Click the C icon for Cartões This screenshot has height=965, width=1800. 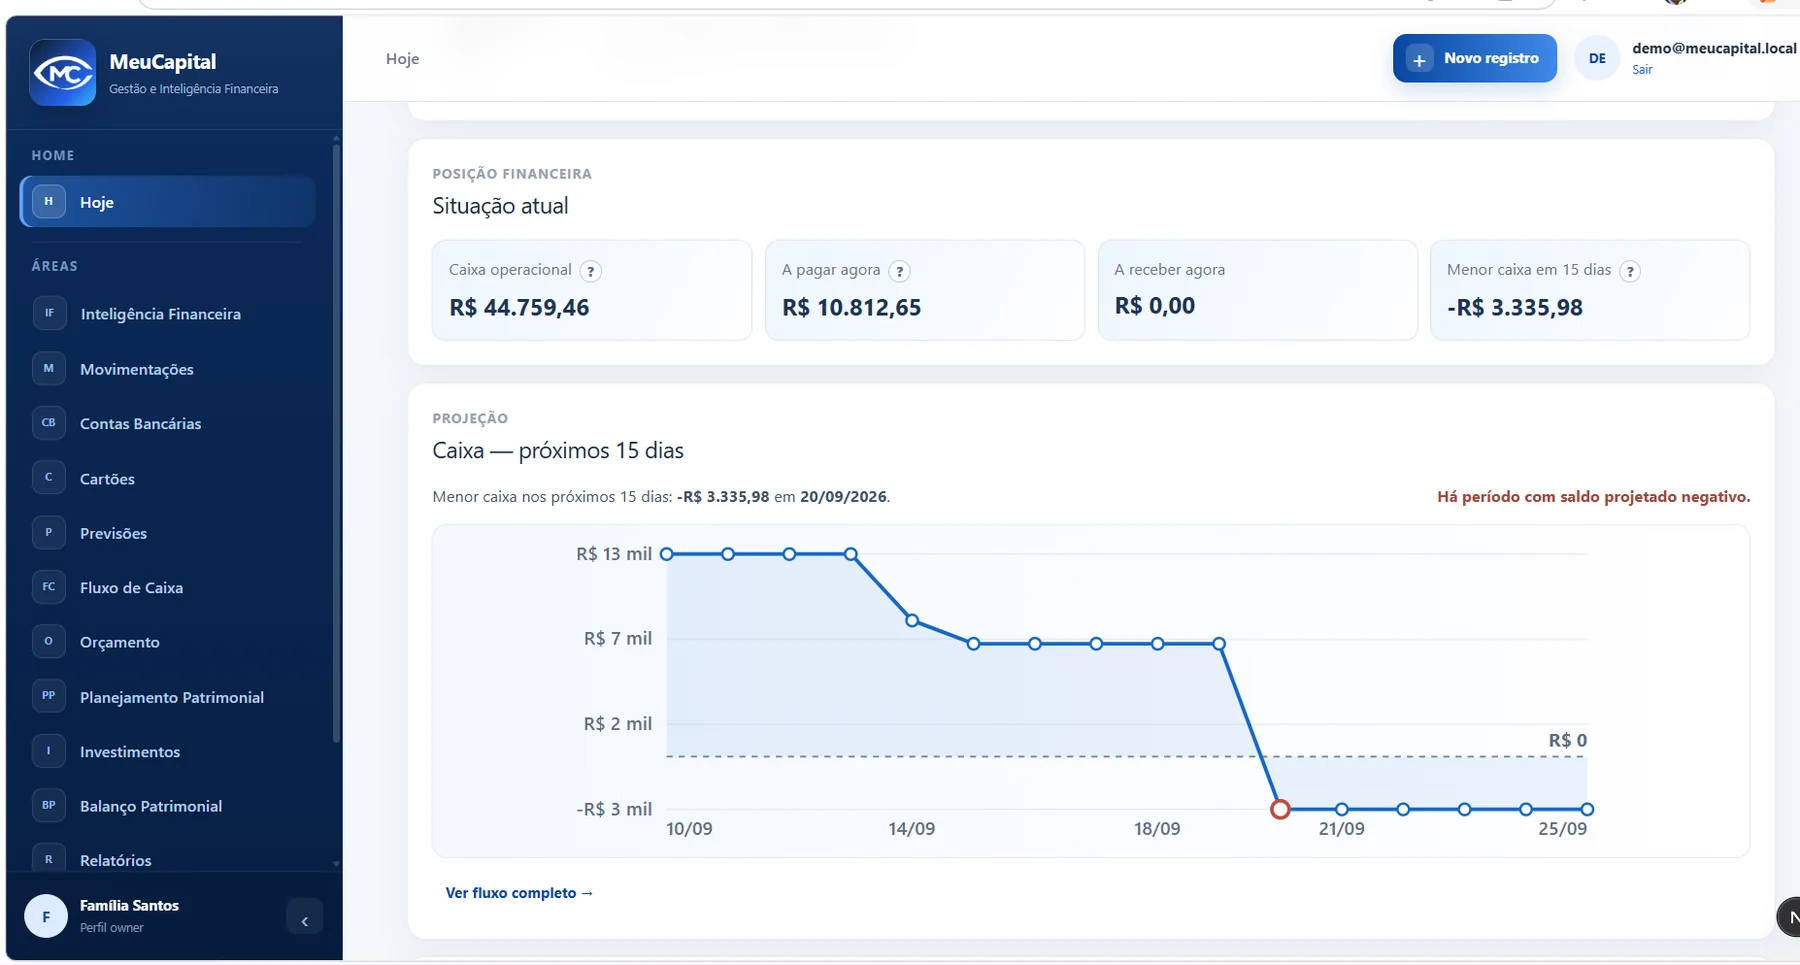(x=48, y=477)
